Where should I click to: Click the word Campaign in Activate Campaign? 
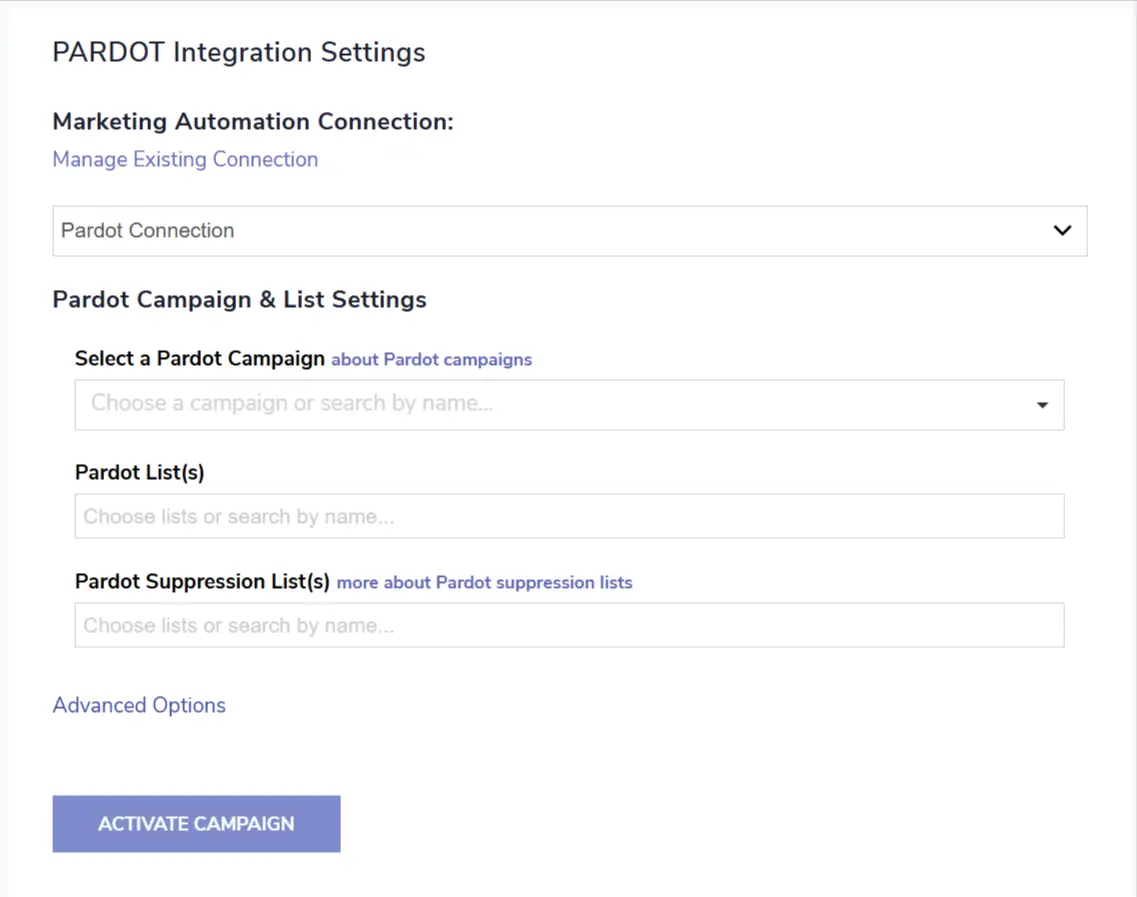point(243,825)
